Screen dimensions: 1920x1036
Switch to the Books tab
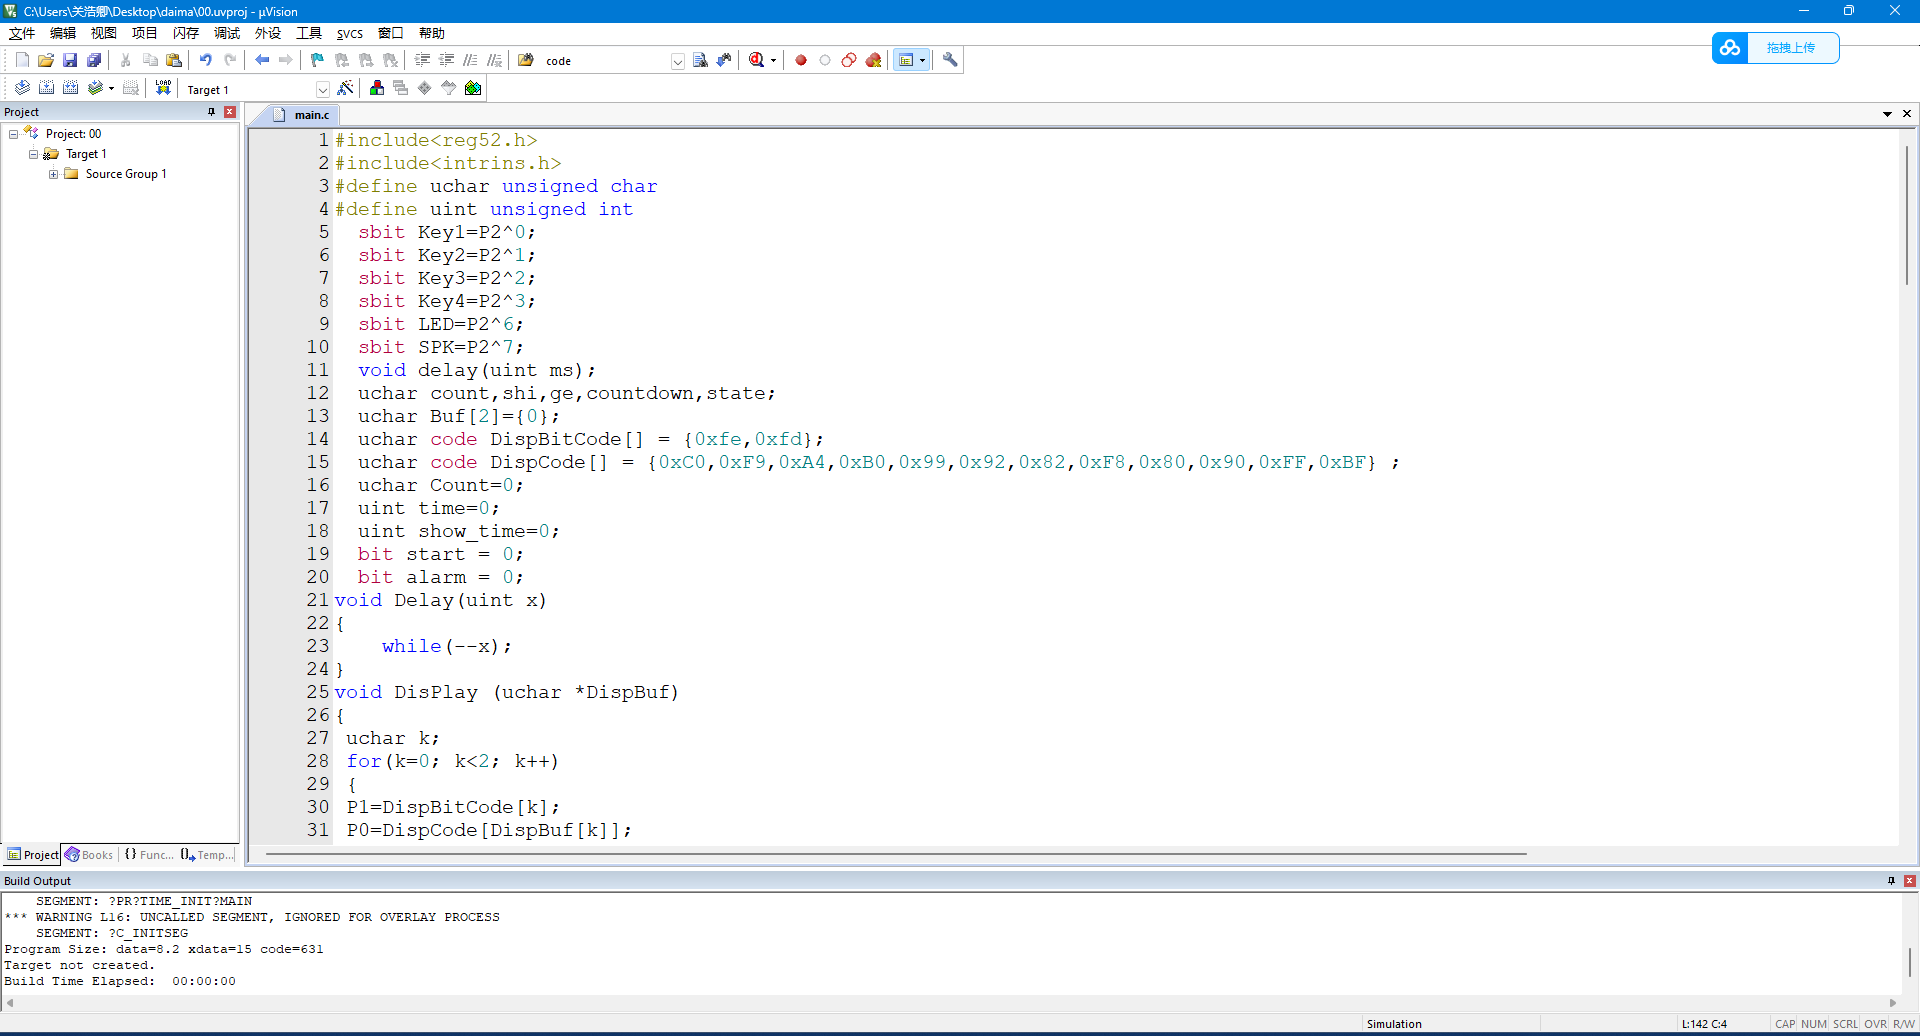(89, 855)
